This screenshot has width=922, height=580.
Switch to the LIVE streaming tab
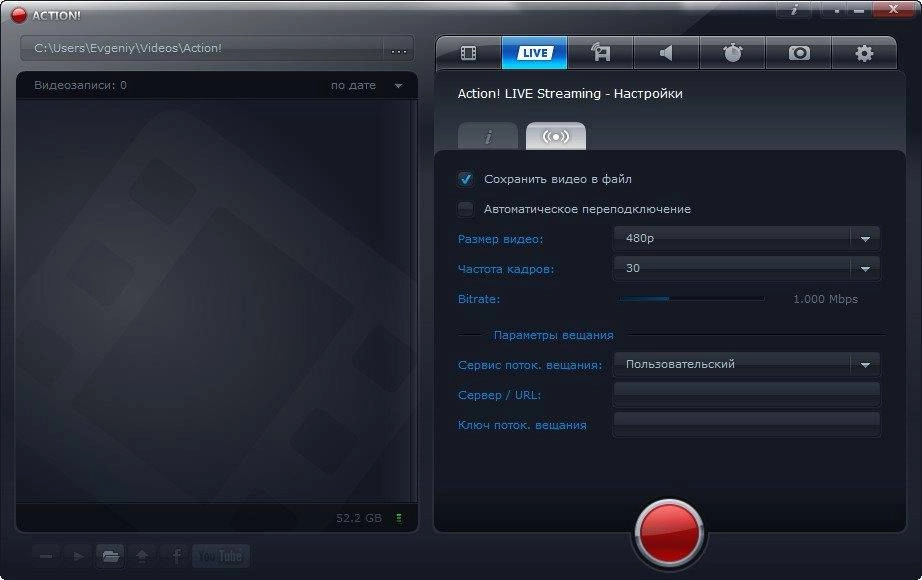pyautogui.click(x=535, y=53)
